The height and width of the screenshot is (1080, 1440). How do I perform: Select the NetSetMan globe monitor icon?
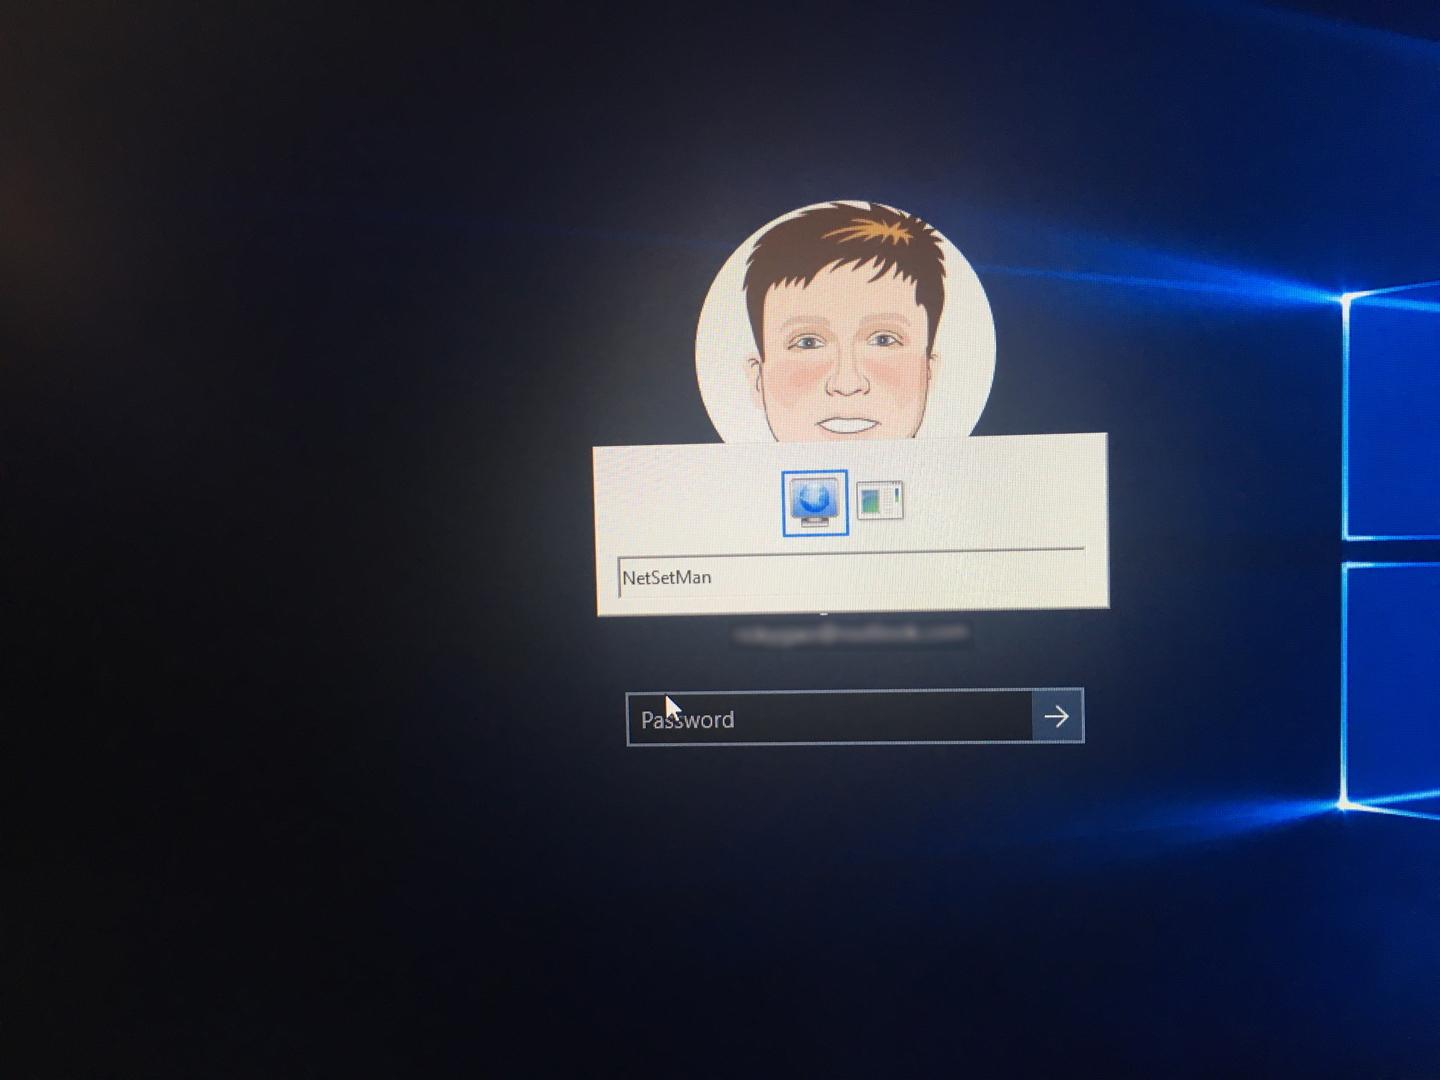(x=814, y=503)
